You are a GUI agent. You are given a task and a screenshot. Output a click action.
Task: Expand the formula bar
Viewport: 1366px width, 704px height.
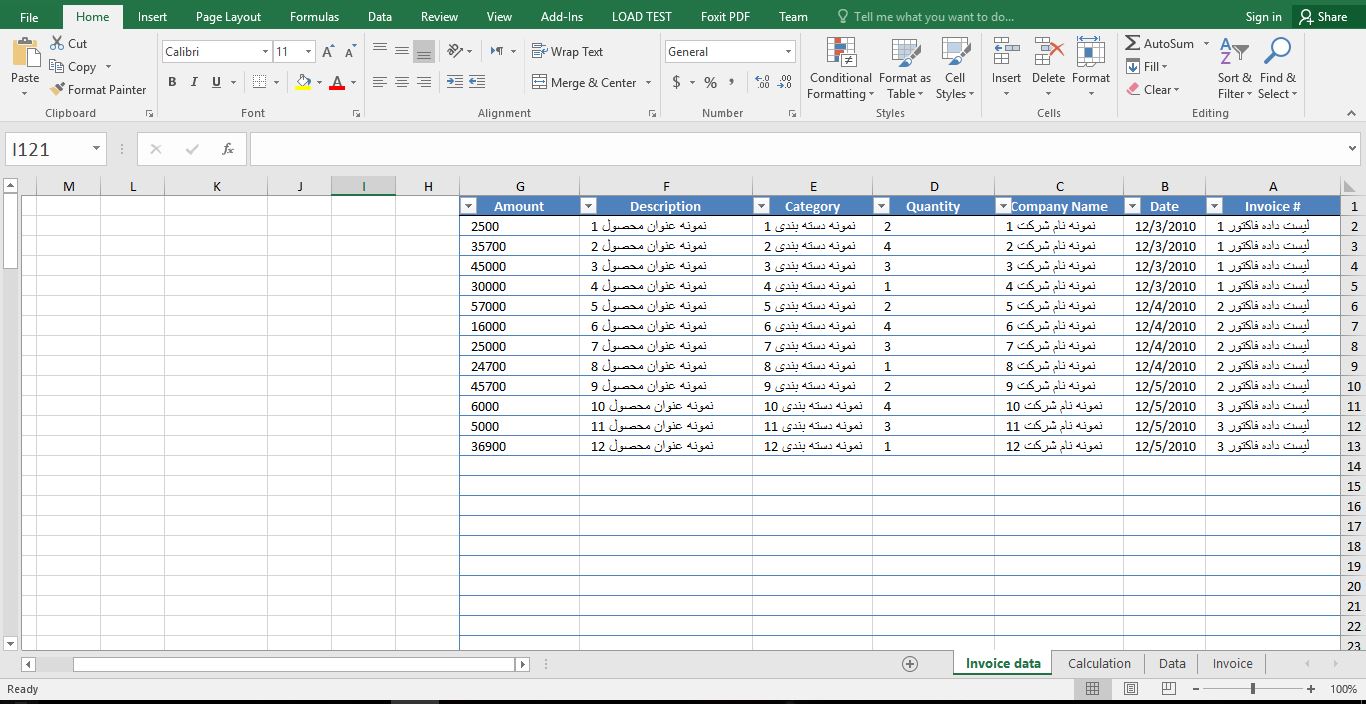[1352, 149]
